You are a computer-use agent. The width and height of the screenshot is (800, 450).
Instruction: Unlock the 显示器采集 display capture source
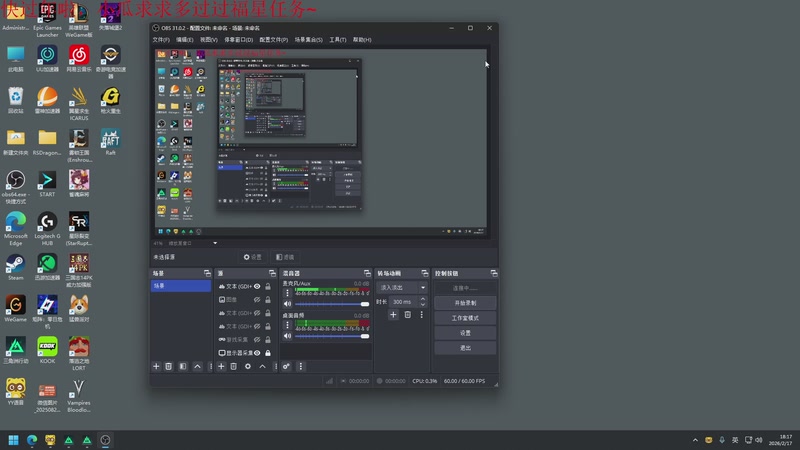pyautogui.click(x=268, y=353)
